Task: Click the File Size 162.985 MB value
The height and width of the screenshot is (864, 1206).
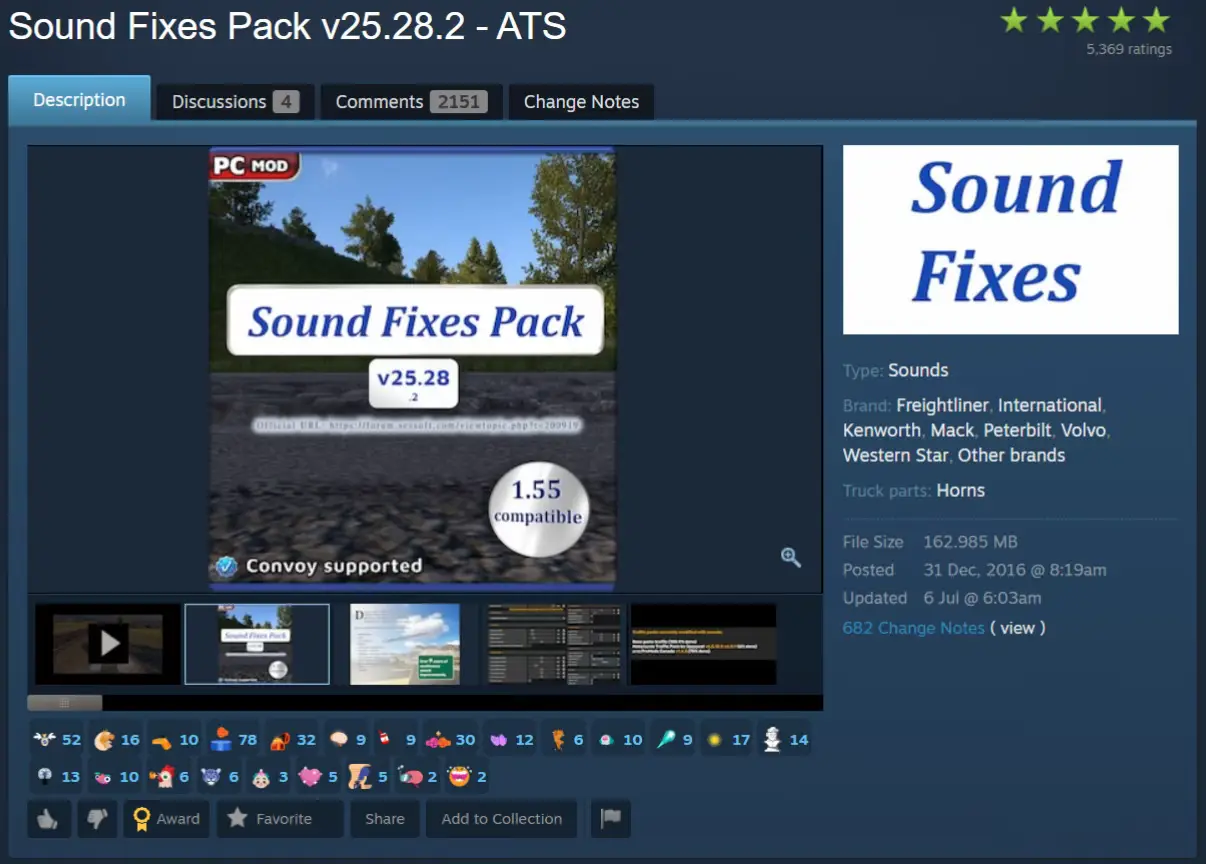Action: pos(970,542)
